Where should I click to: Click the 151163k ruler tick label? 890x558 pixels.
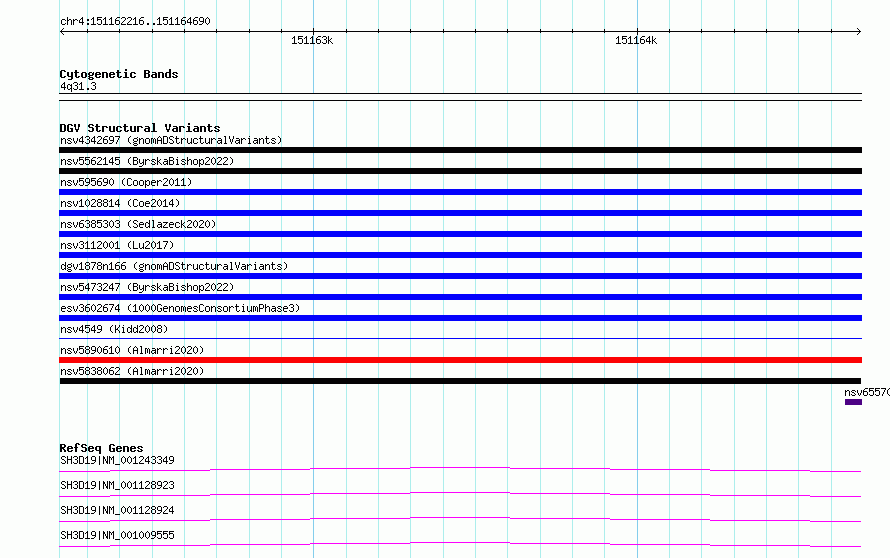click(312, 40)
